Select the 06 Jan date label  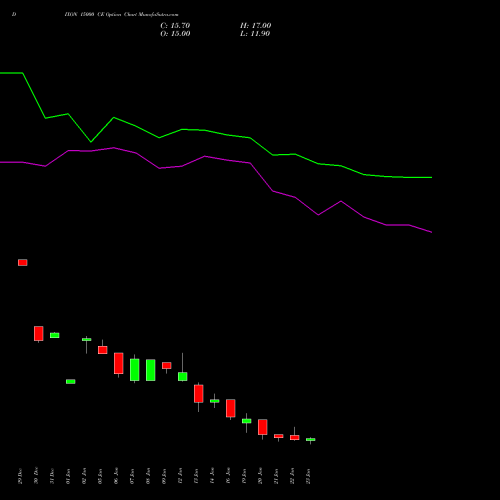[x=116, y=476]
